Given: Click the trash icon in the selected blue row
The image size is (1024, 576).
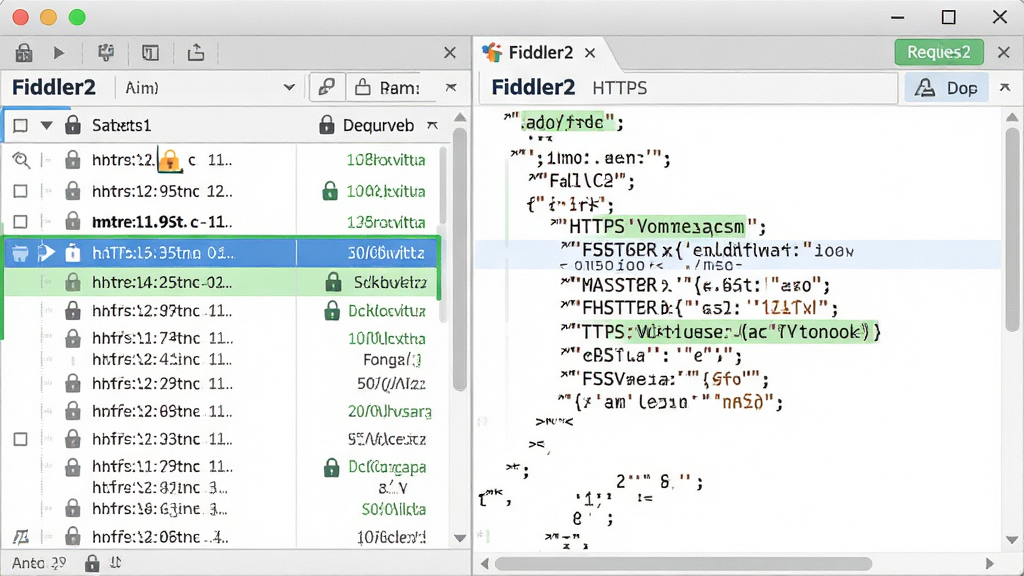Looking at the screenshot, I should 20,253.
